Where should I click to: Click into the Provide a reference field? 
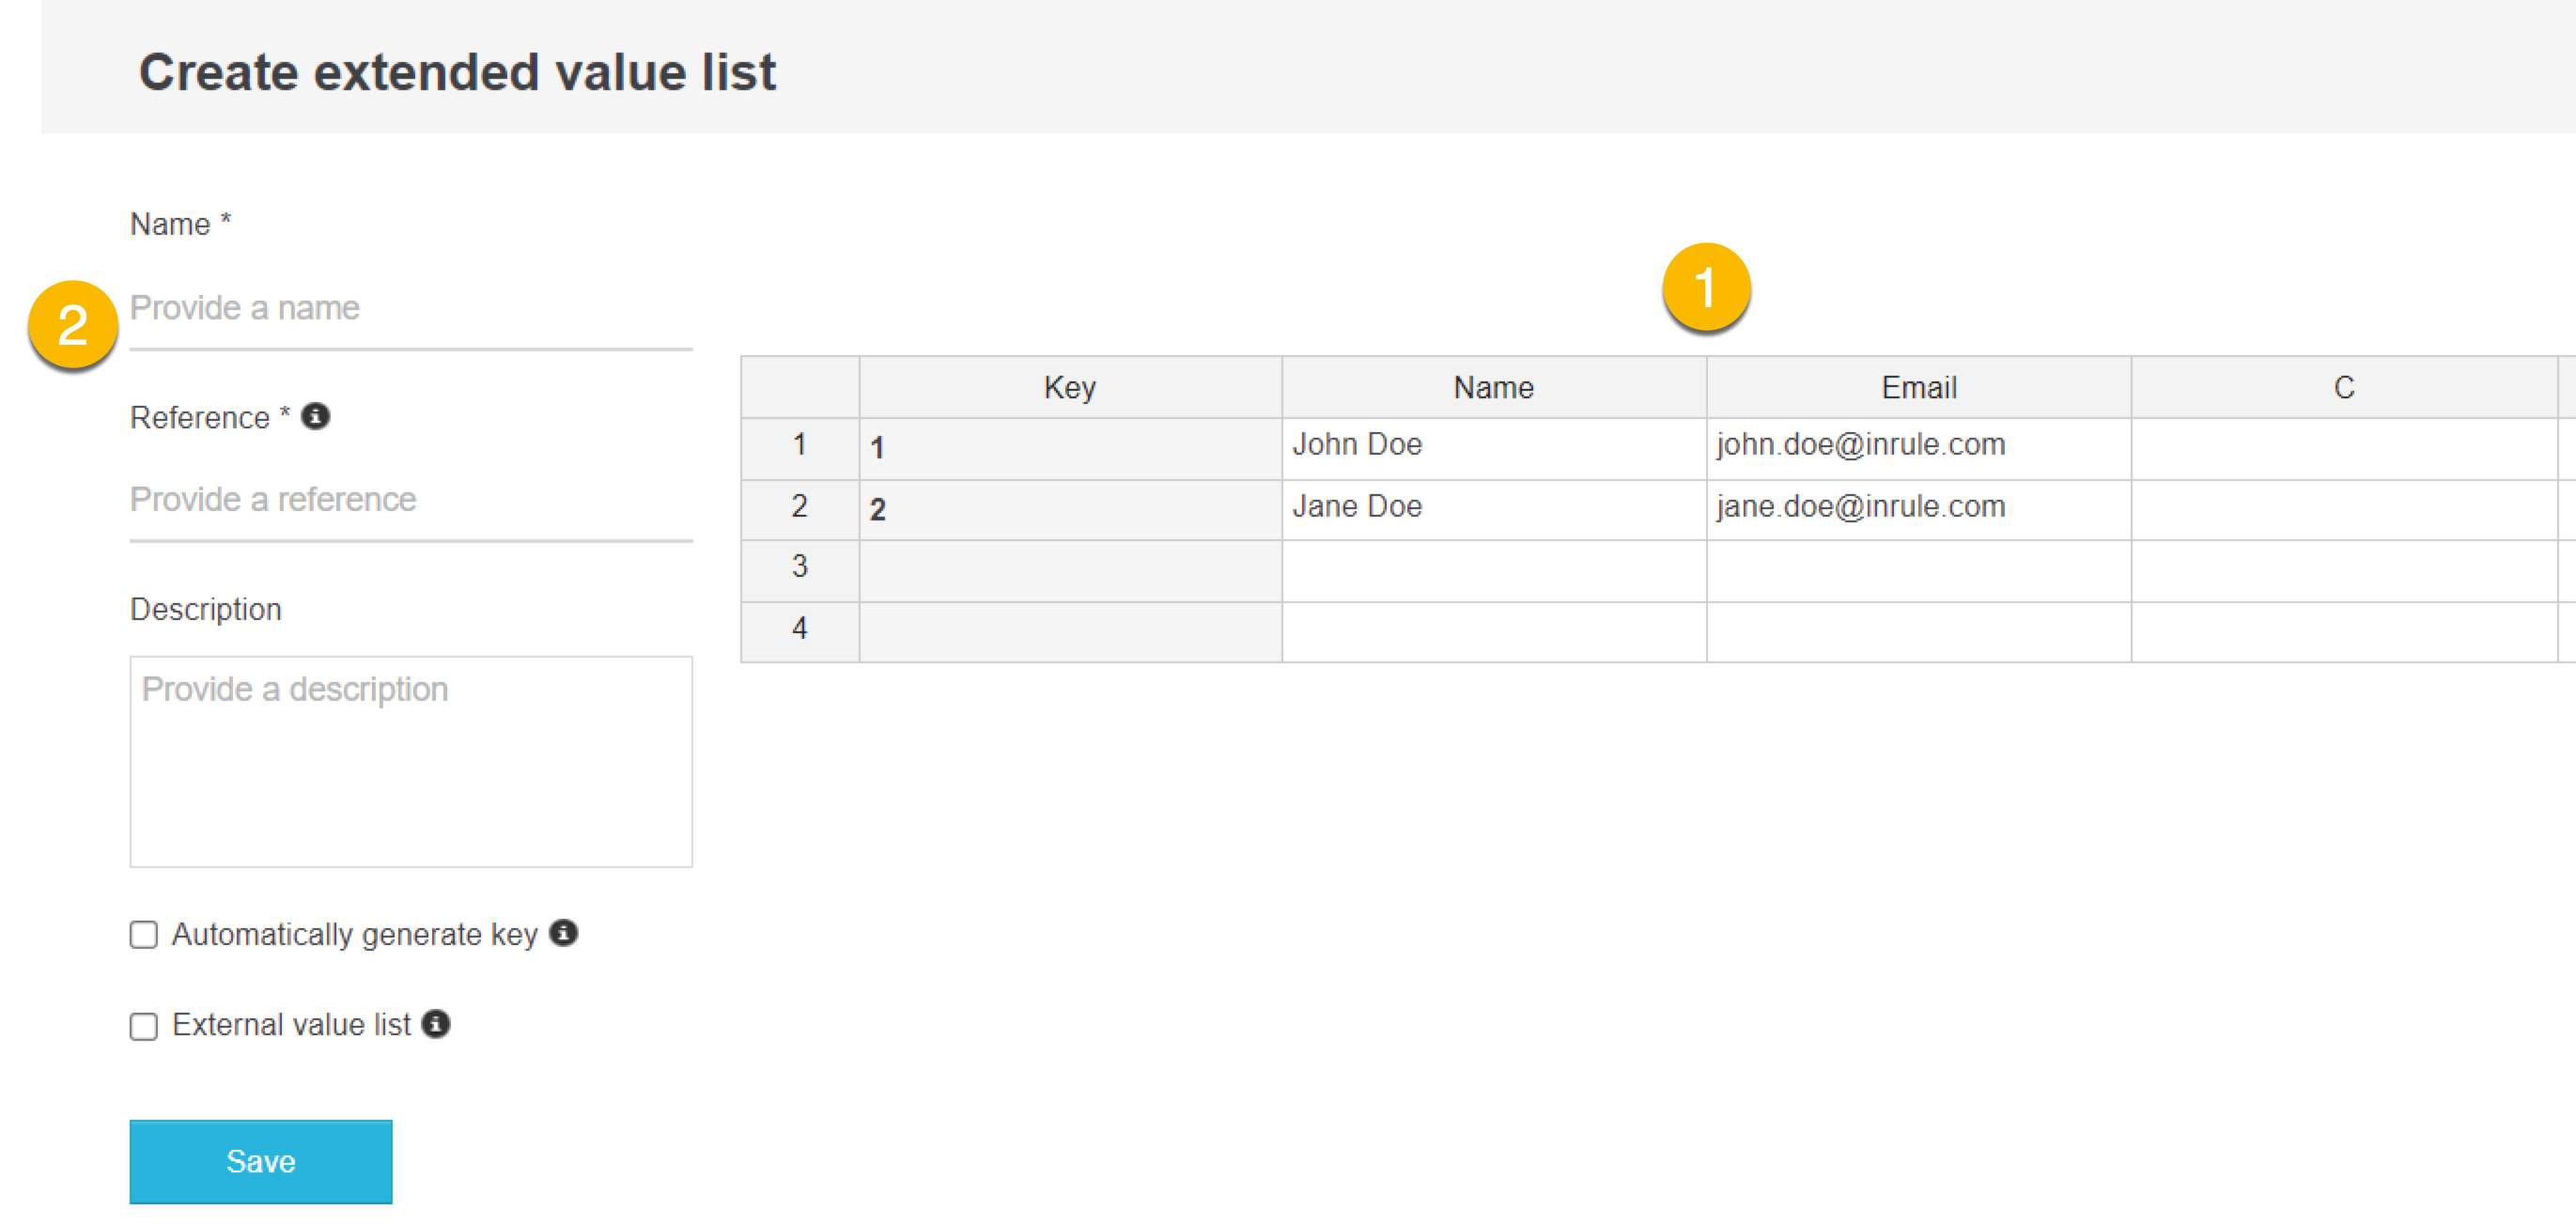pyautogui.click(x=410, y=500)
